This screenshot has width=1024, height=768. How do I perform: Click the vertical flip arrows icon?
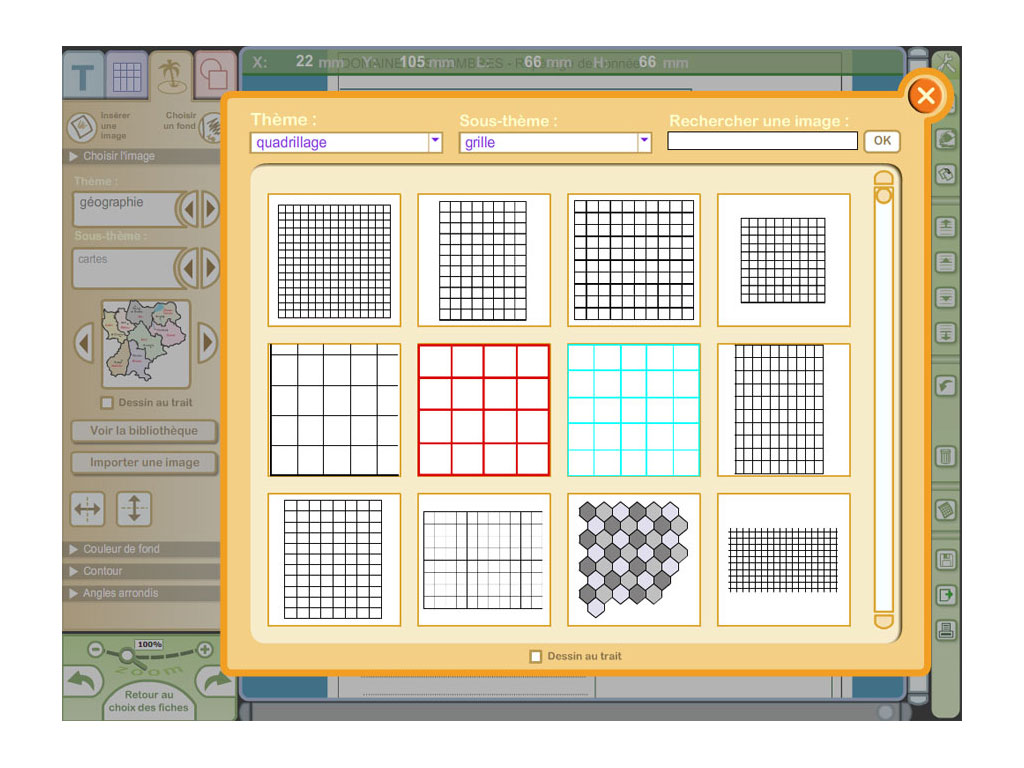[x=134, y=509]
